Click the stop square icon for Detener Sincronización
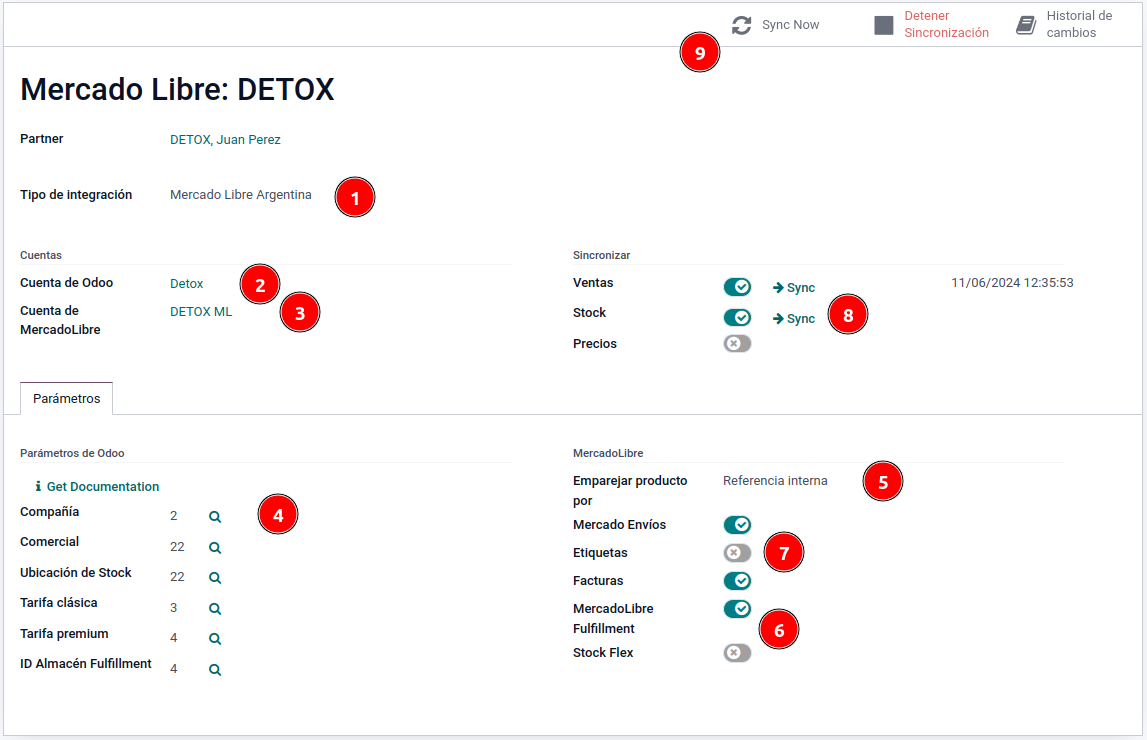This screenshot has height=740, width=1147. coord(884,25)
